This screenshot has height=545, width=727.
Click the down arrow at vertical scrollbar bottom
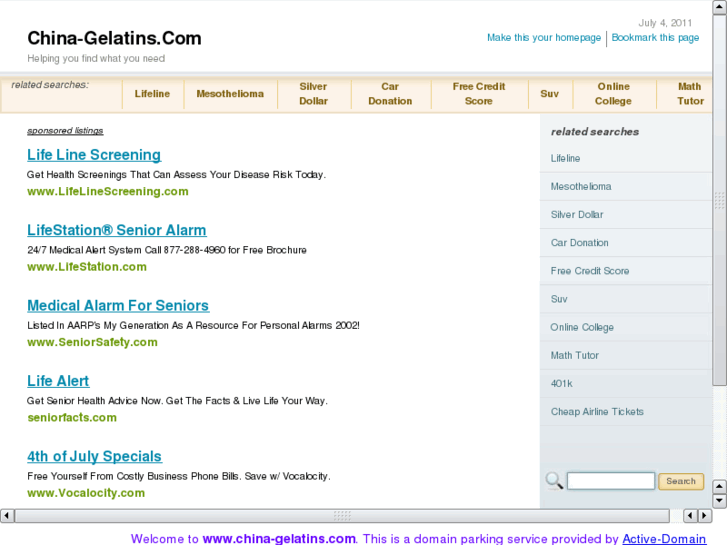(719, 500)
